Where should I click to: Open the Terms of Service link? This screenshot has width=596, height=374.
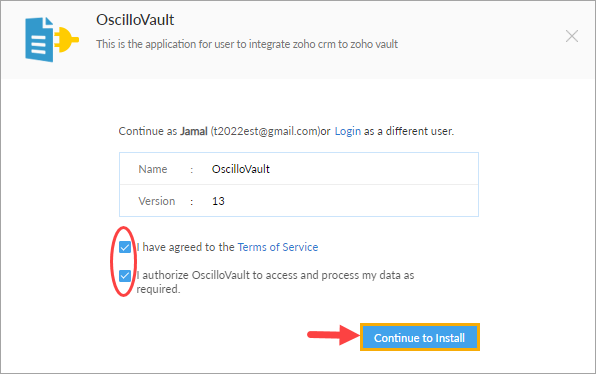point(278,247)
